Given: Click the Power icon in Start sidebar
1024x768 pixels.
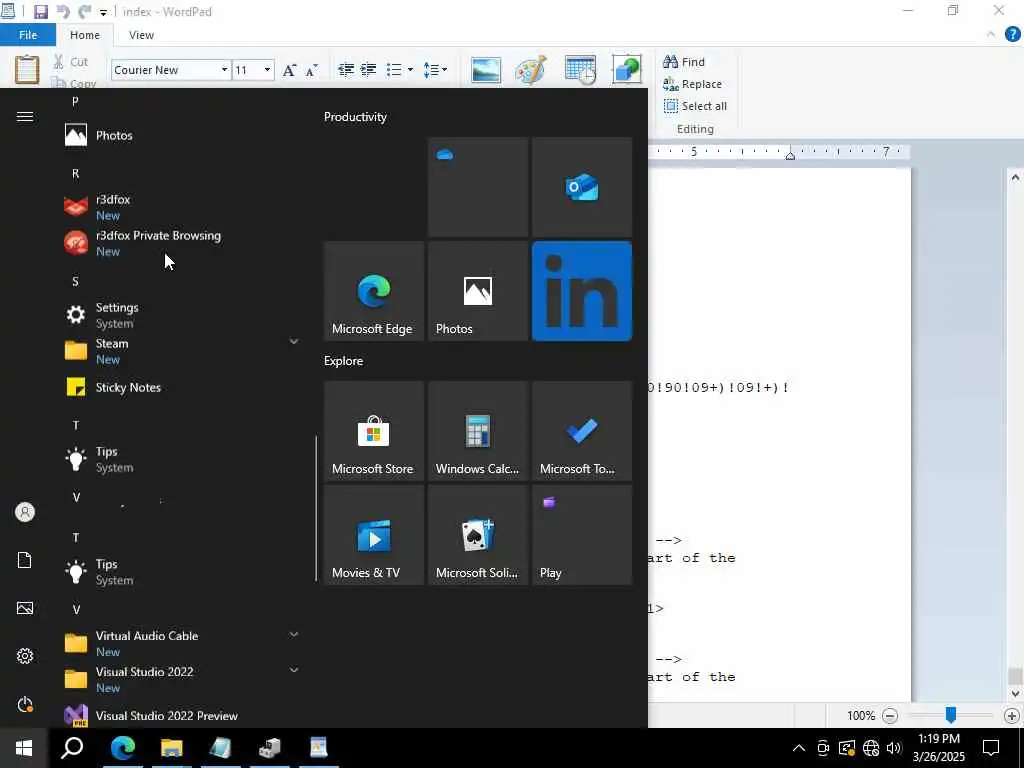Looking at the screenshot, I should 25,704.
